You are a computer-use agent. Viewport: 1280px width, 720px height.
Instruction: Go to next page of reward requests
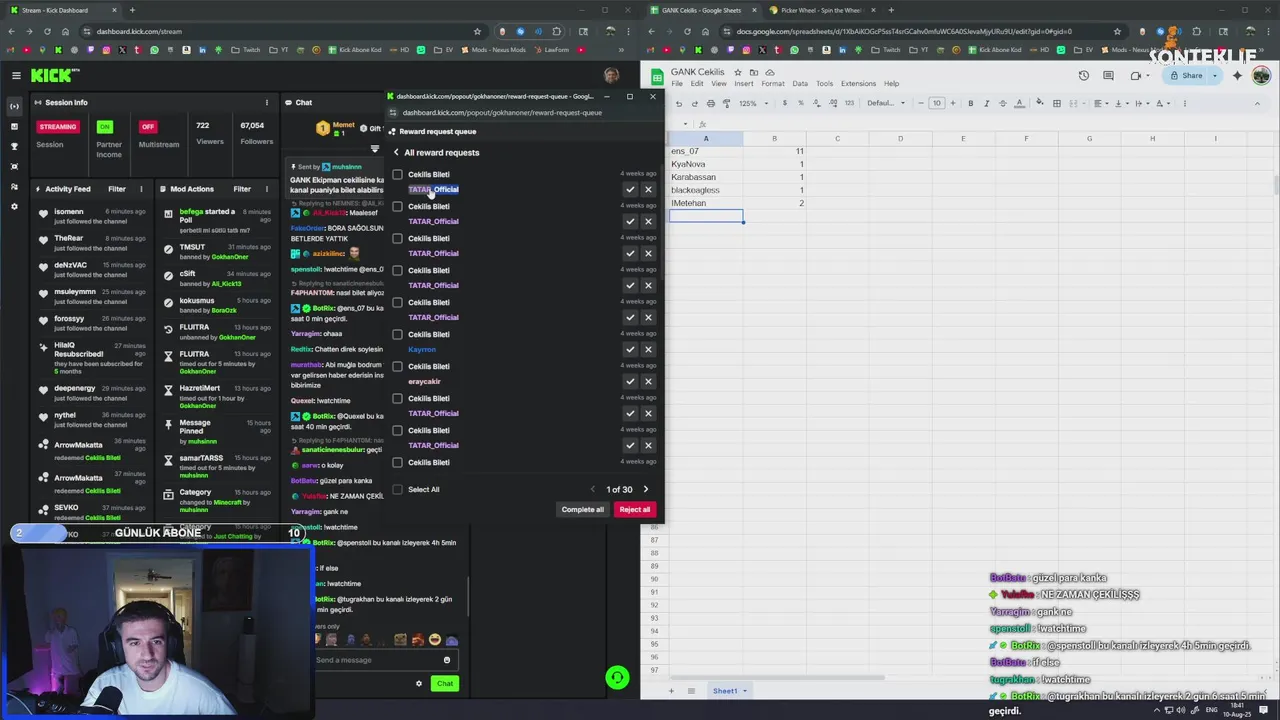(x=645, y=489)
